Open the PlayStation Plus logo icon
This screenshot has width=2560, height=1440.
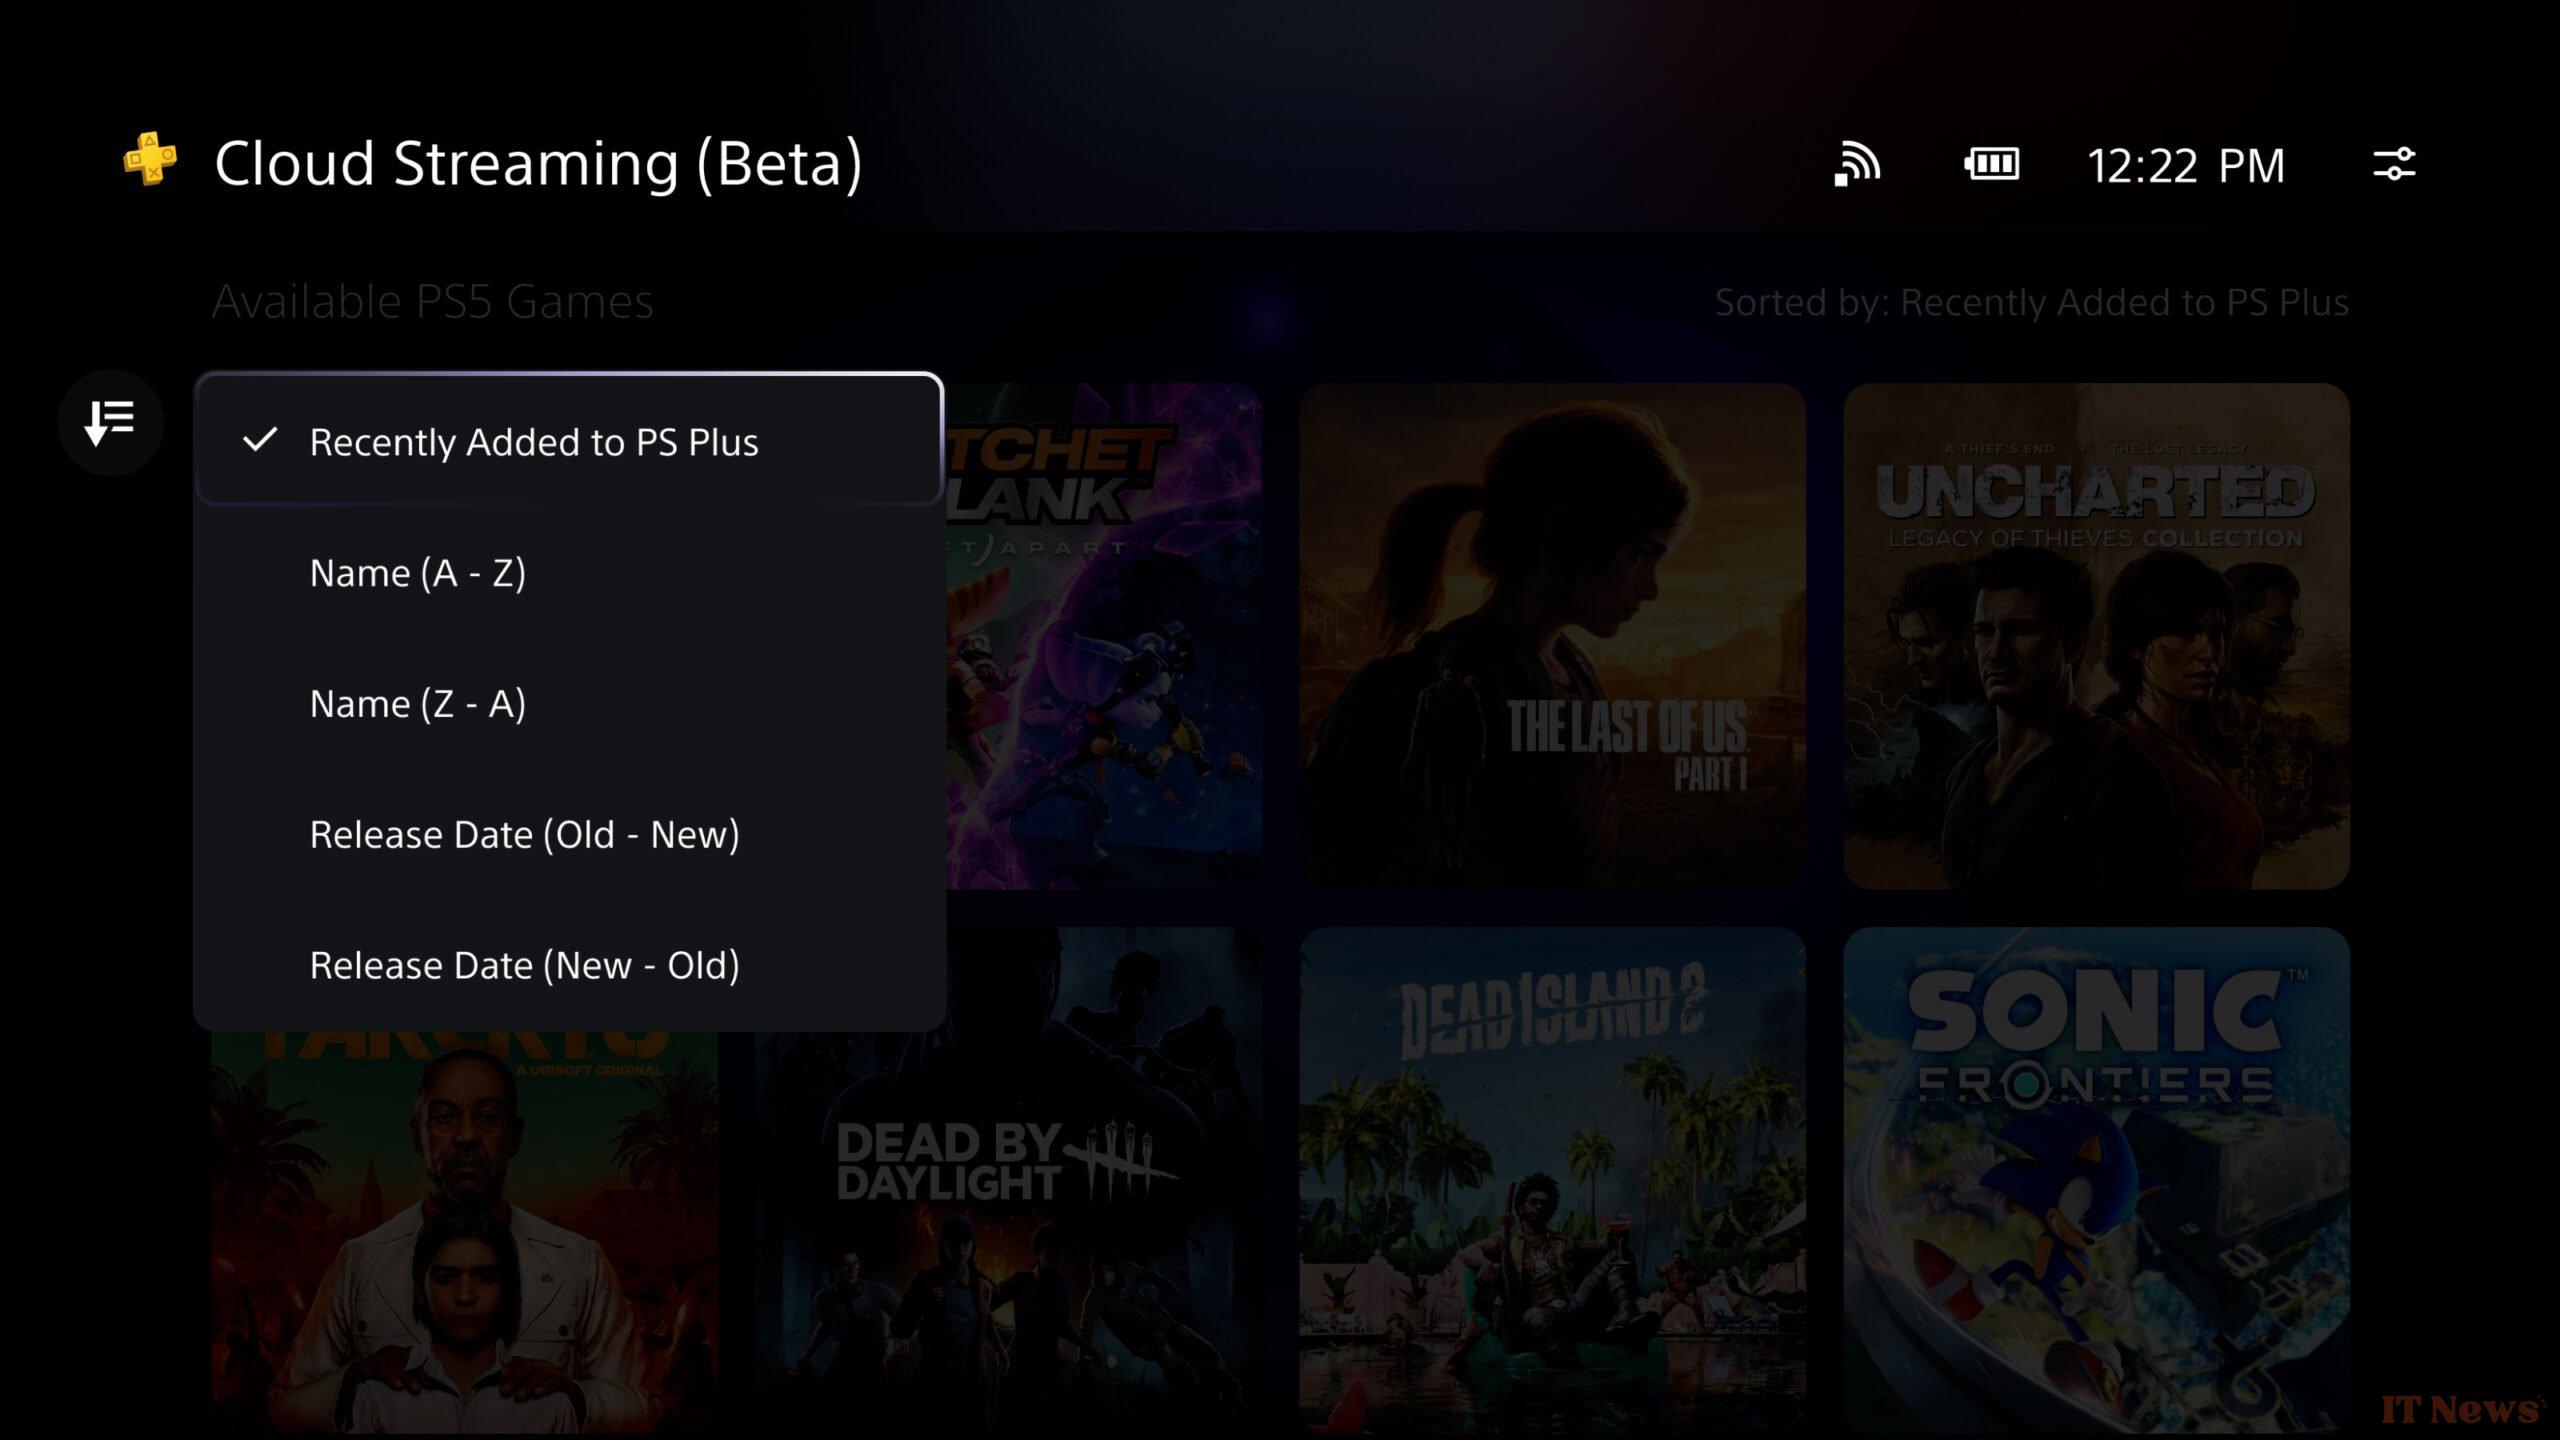150,160
